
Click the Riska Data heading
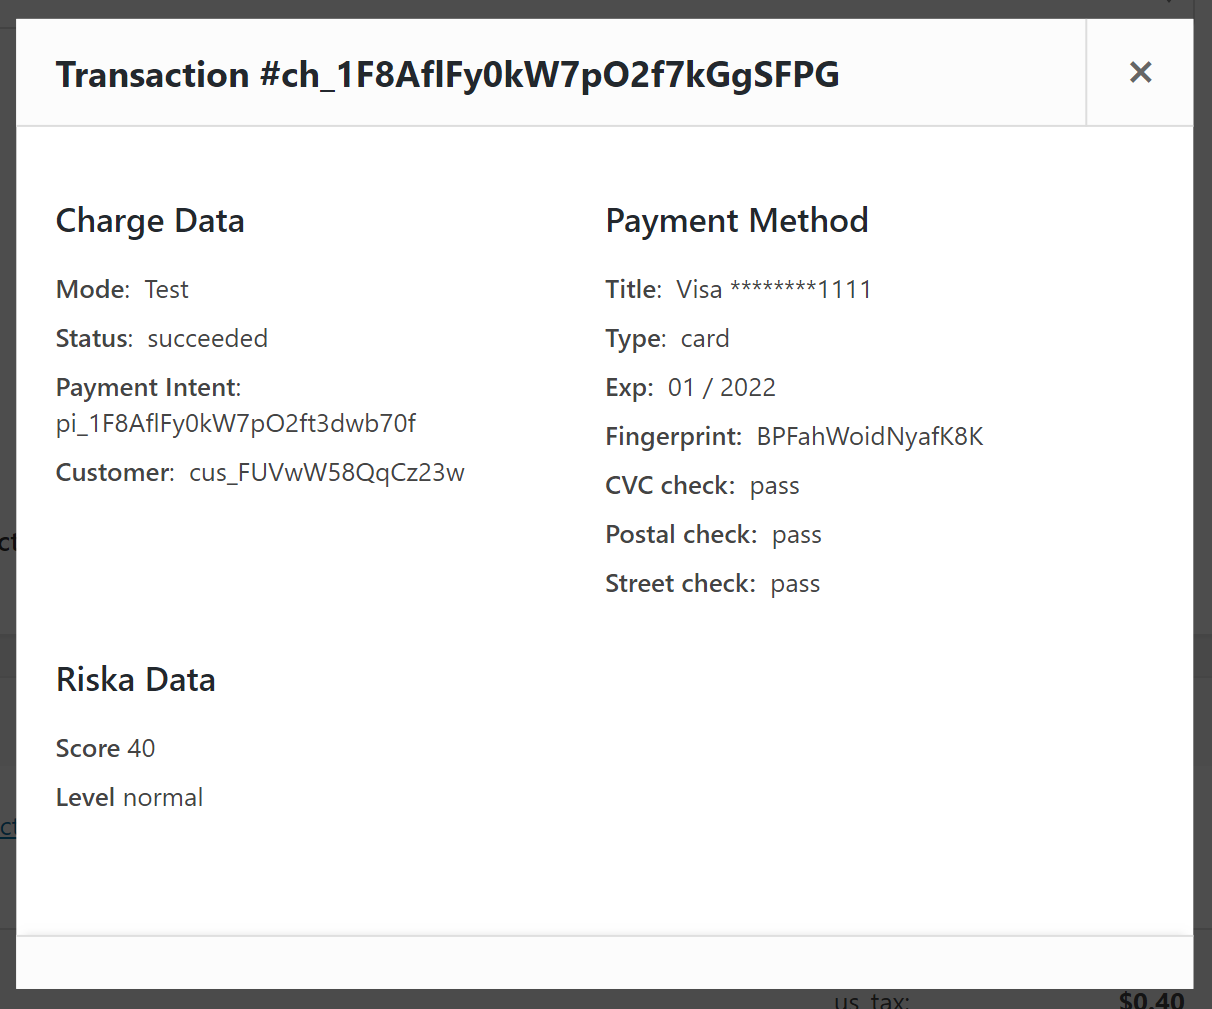136,680
